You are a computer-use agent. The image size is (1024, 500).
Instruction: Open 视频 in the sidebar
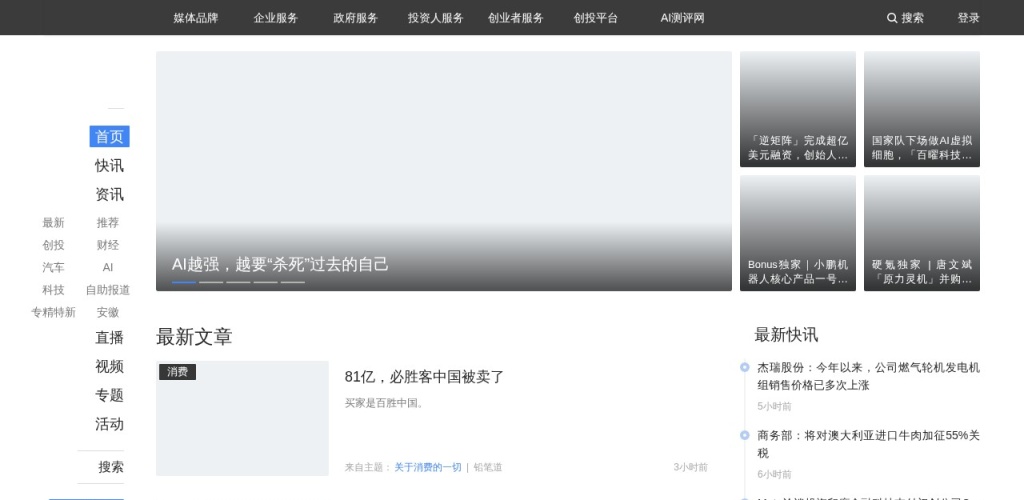[110, 366]
